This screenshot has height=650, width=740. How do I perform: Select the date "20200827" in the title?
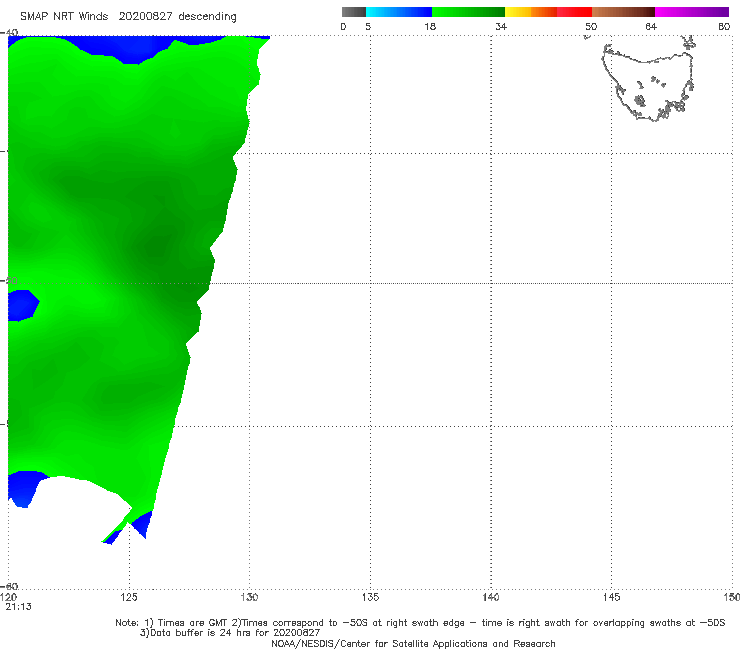pos(145,17)
